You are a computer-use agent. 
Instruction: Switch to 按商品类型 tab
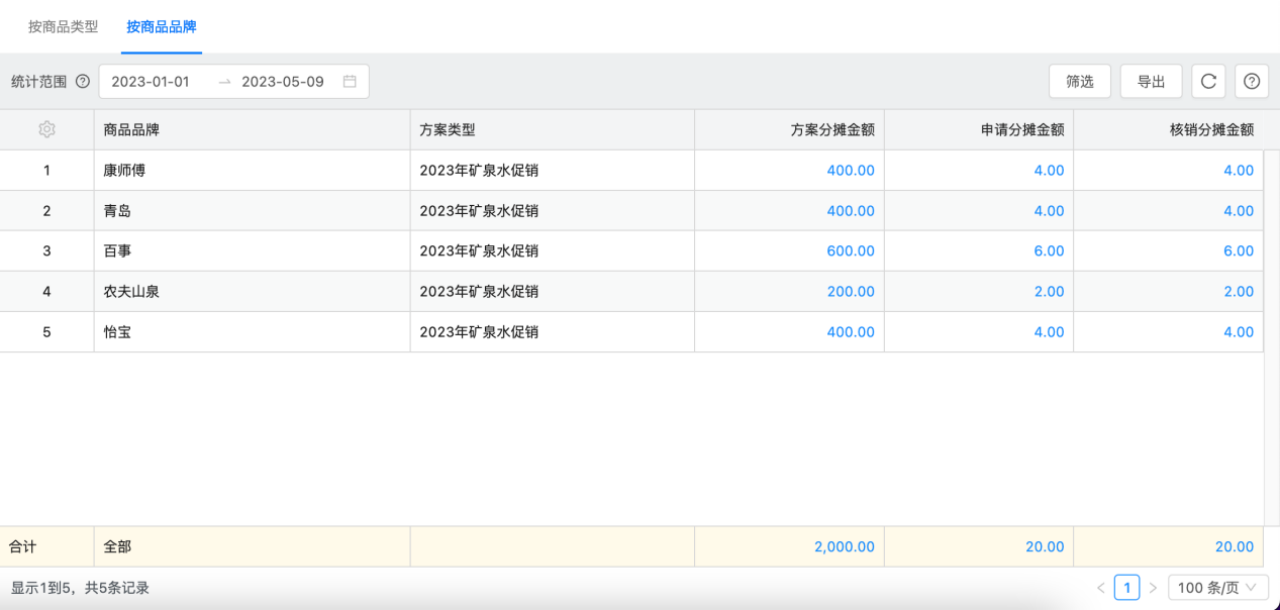[63, 27]
